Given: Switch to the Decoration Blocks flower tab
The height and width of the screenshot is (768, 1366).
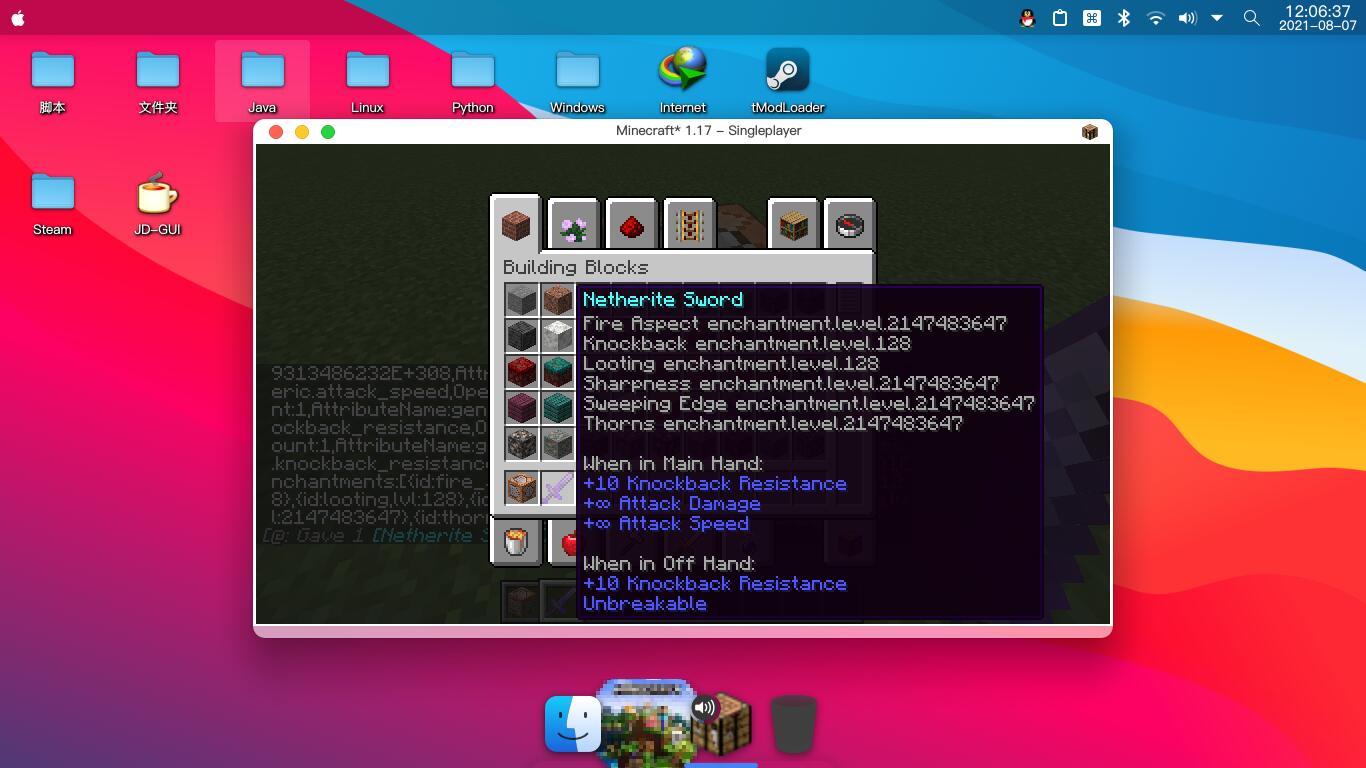Looking at the screenshot, I should click(573, 225).
